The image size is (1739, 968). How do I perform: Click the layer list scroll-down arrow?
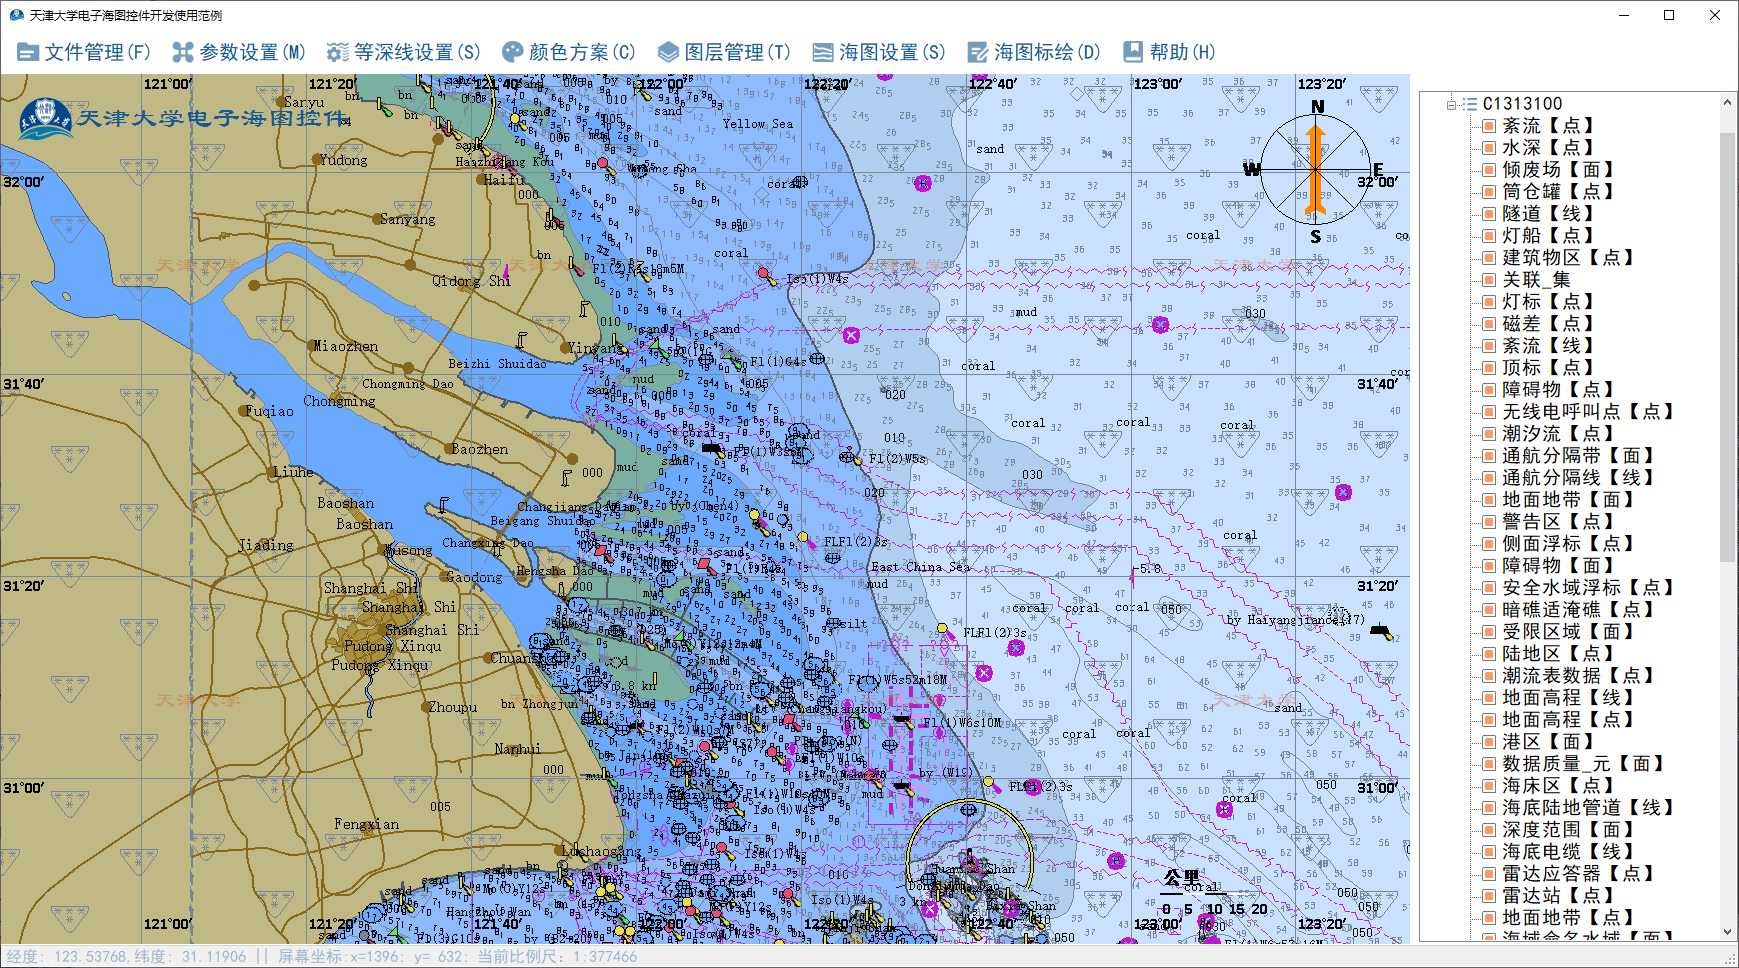pos(1727,932)
